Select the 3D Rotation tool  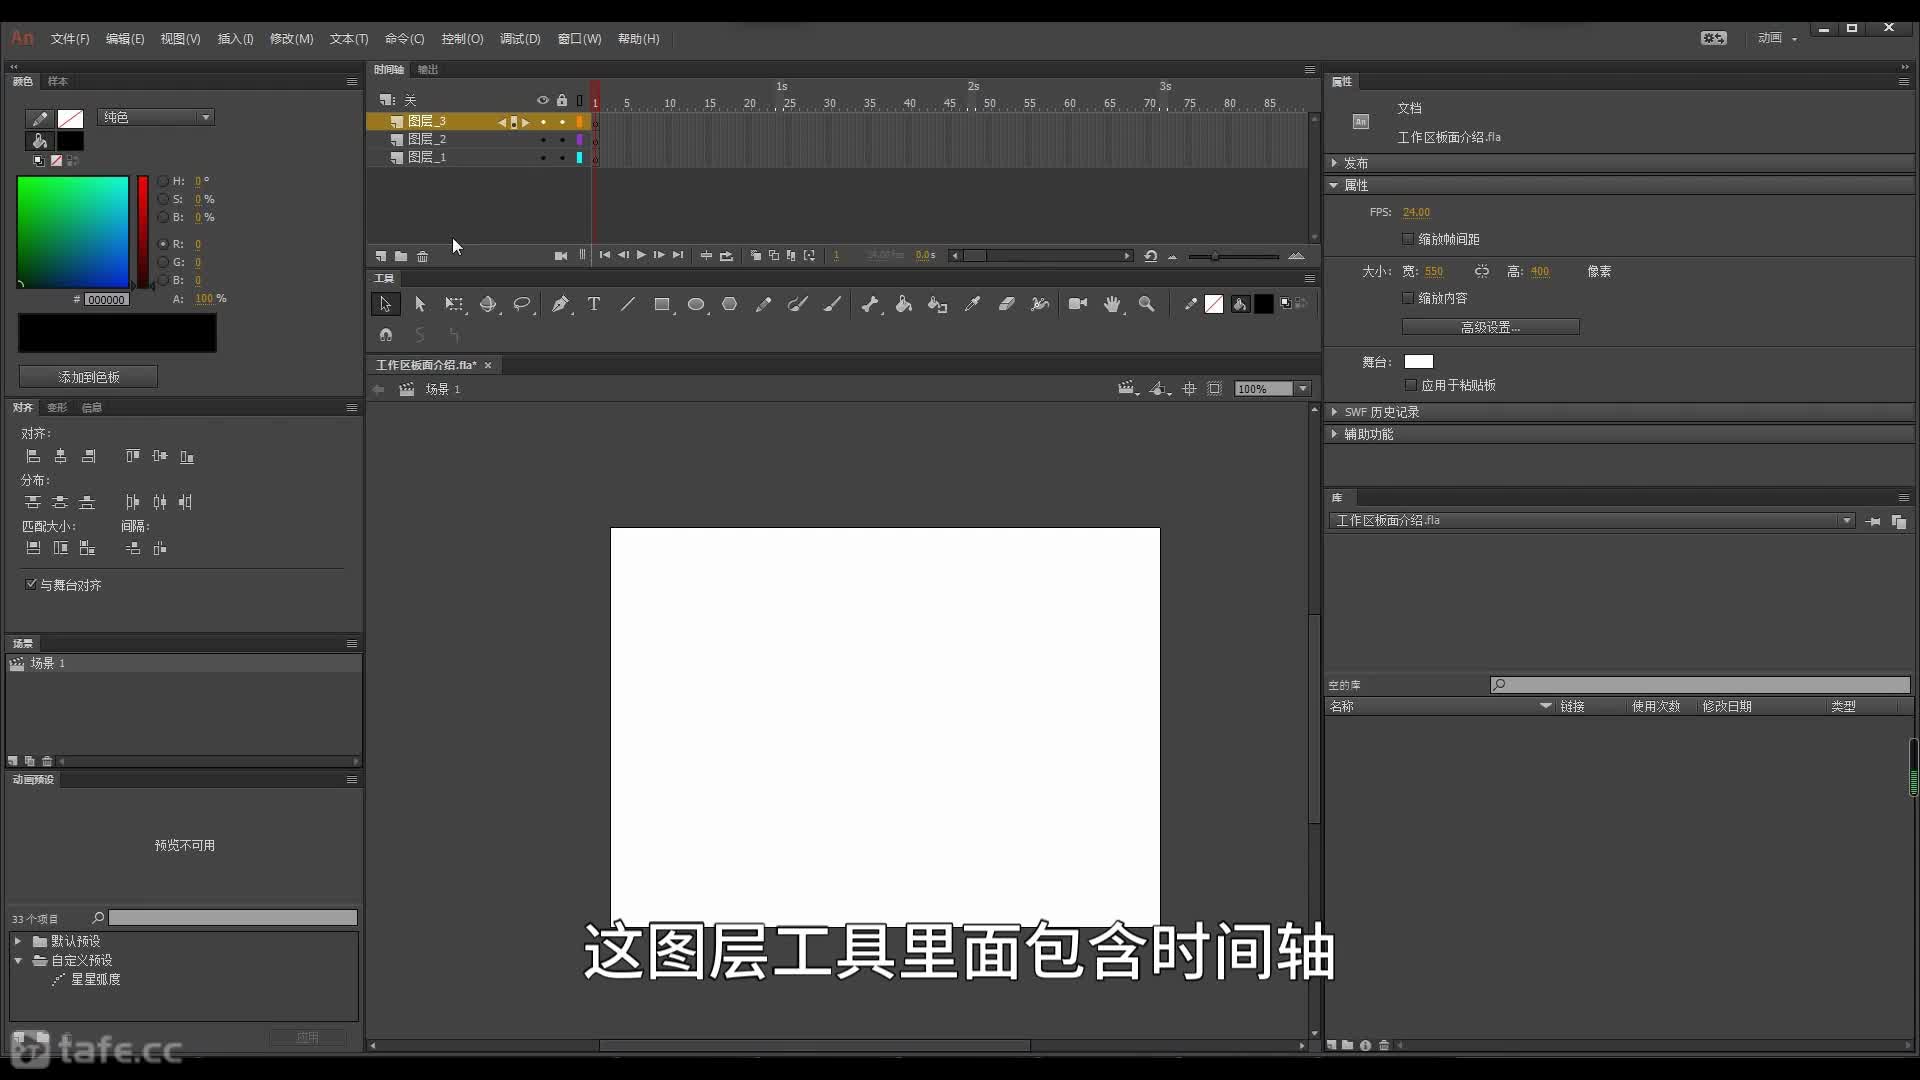[x=488, y=304]
